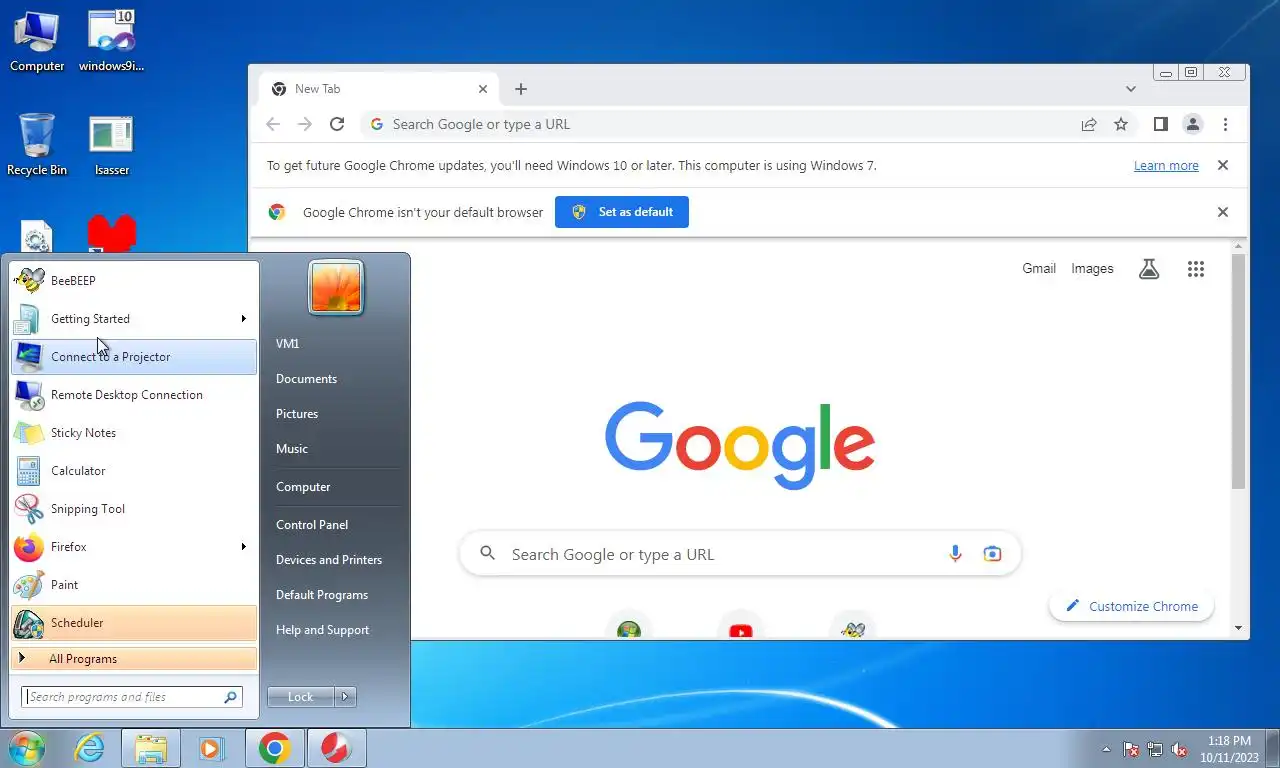Select the New Tab tab in Chrome
1280x768 pixels.
[378, 89]
